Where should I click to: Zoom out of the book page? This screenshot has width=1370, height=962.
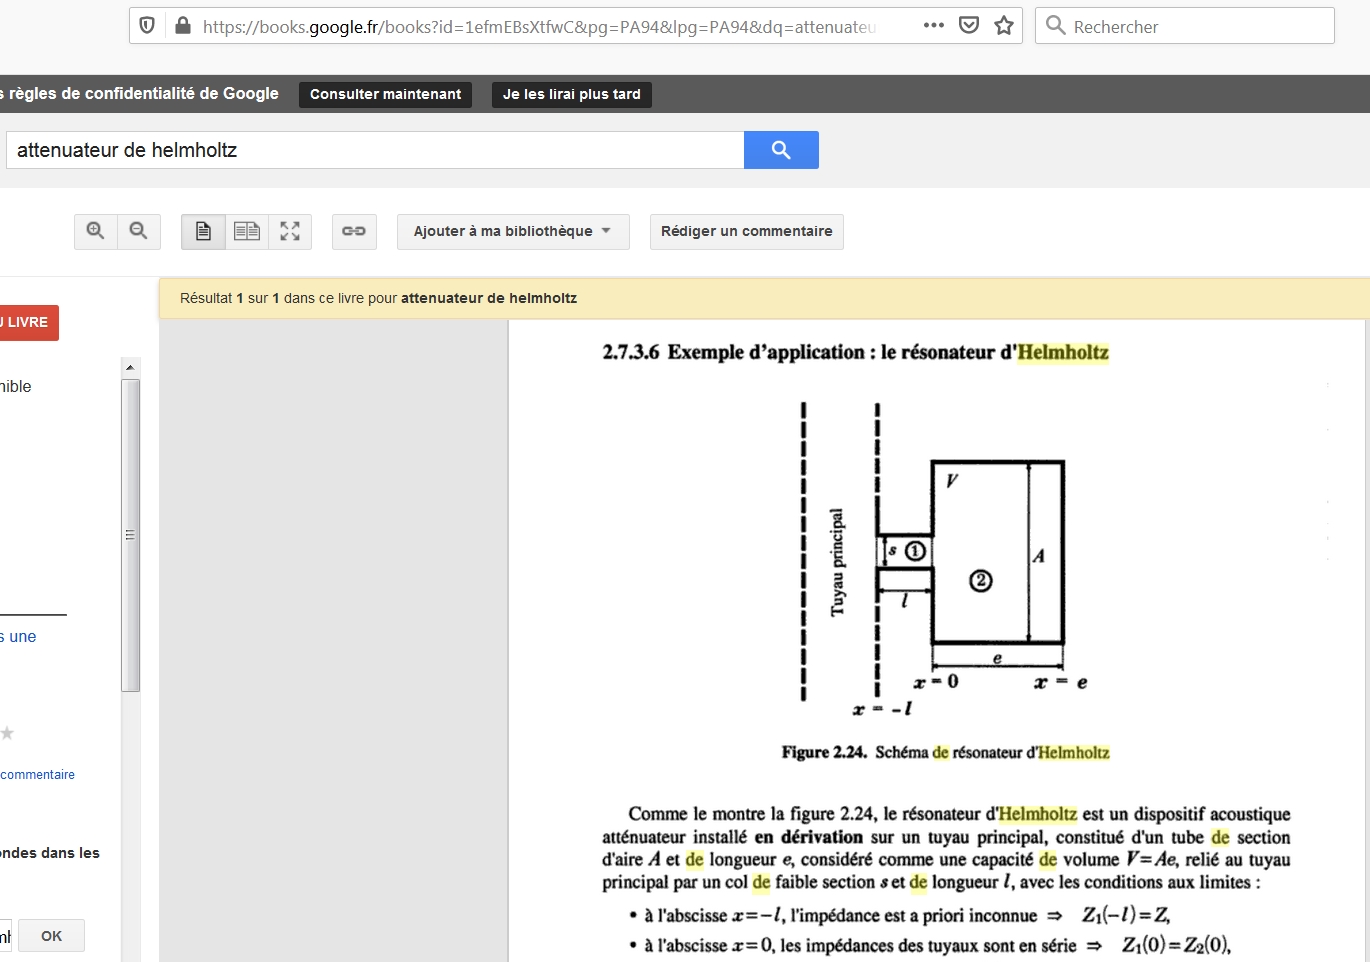coord(139,231)
